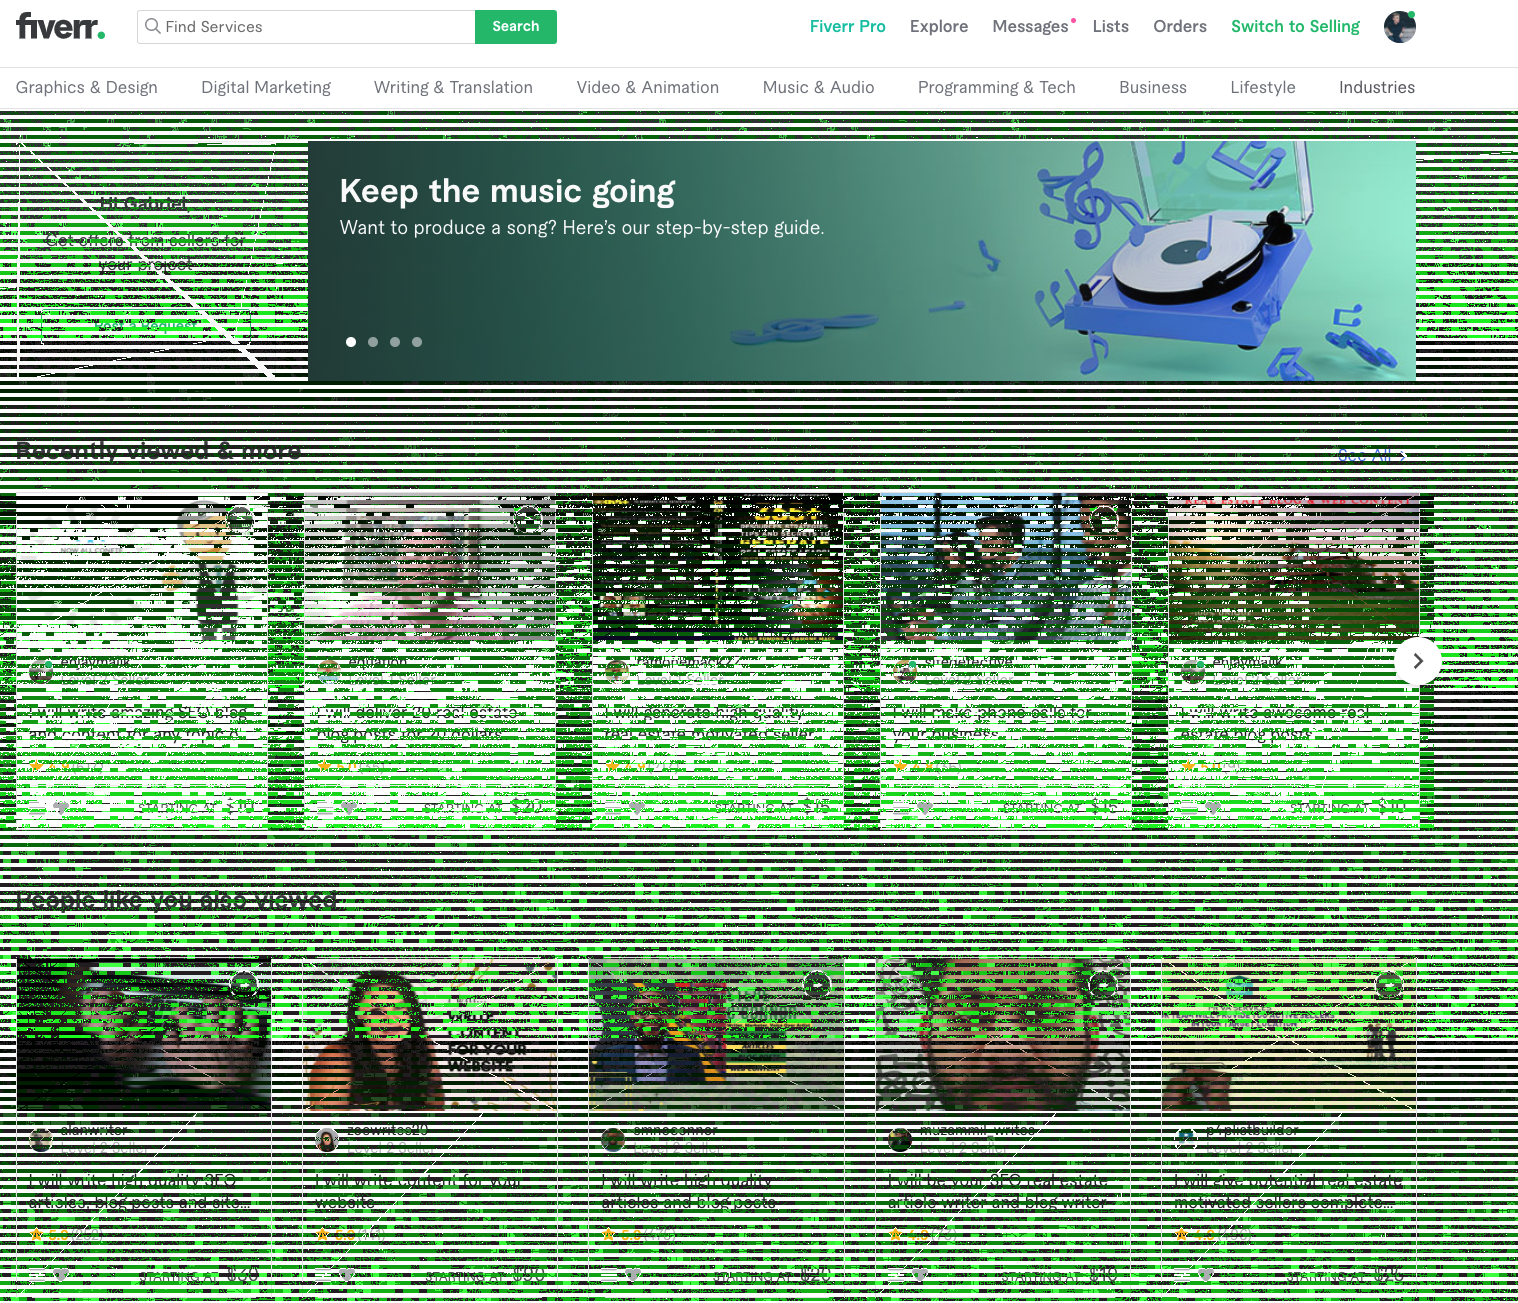This screenshot has height=1303, width=1518.
Task: Click amnoconnor's seller avatar icon
Action: click(x=613, y=1140)
